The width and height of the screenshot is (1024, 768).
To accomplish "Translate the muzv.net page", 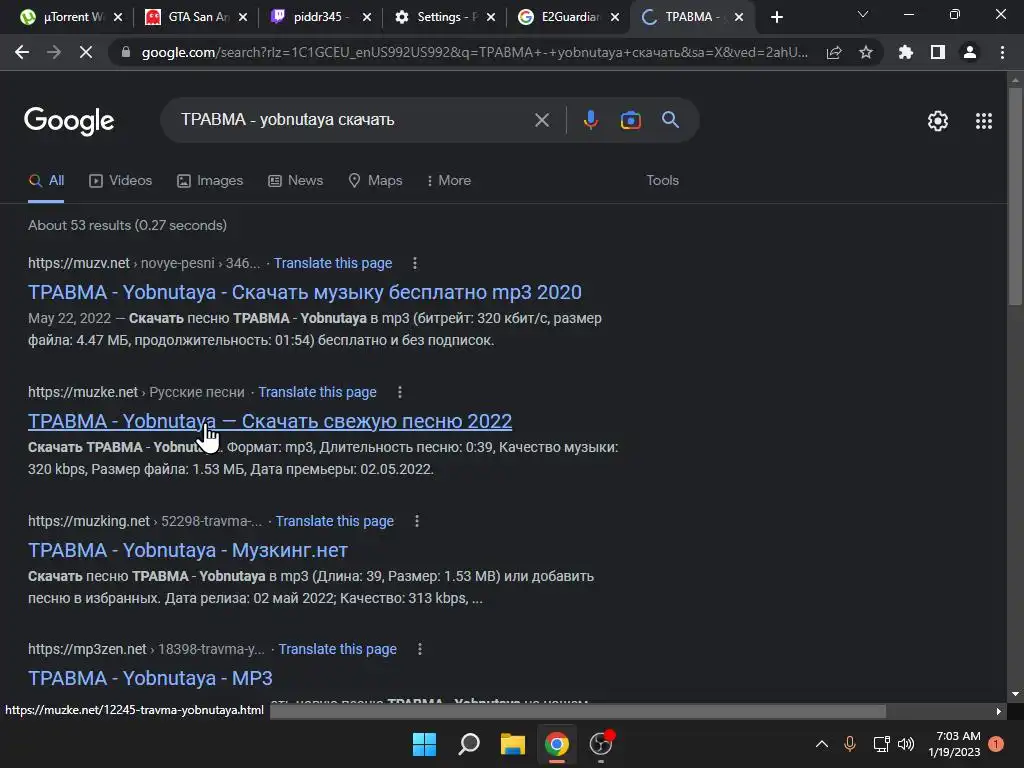I will tap(332, 263).
